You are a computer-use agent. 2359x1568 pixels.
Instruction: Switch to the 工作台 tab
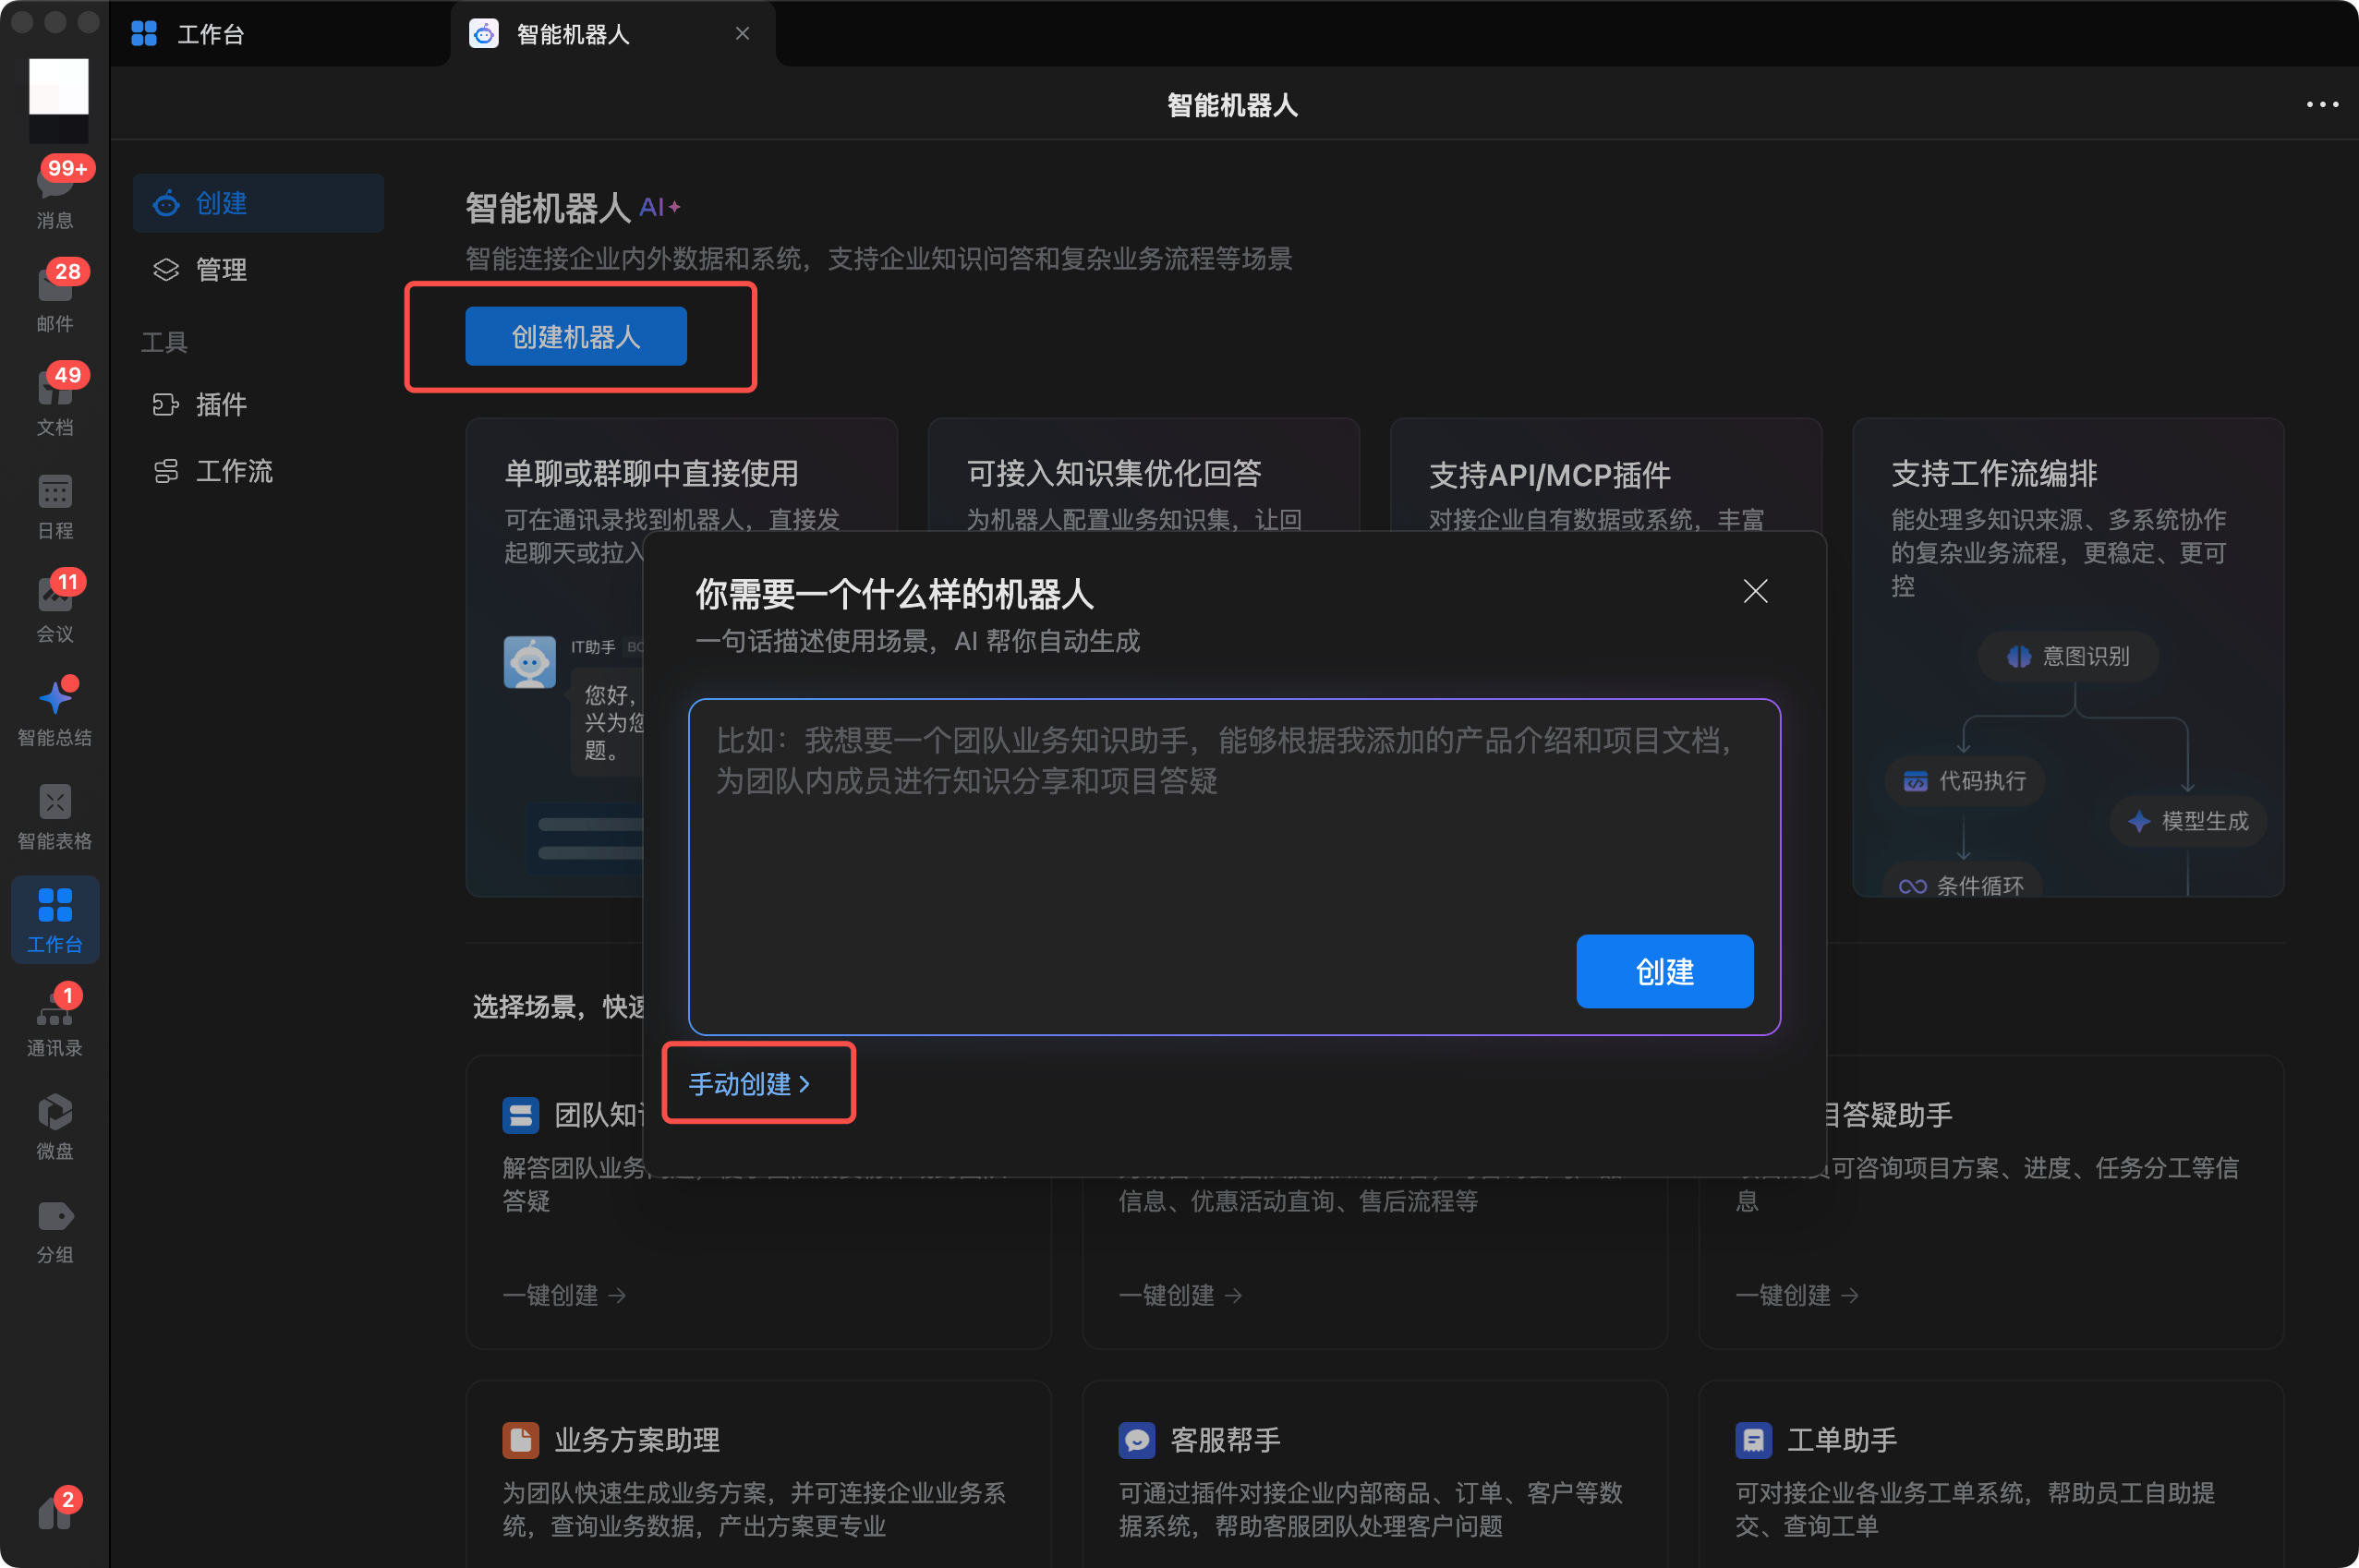[211, 33]
